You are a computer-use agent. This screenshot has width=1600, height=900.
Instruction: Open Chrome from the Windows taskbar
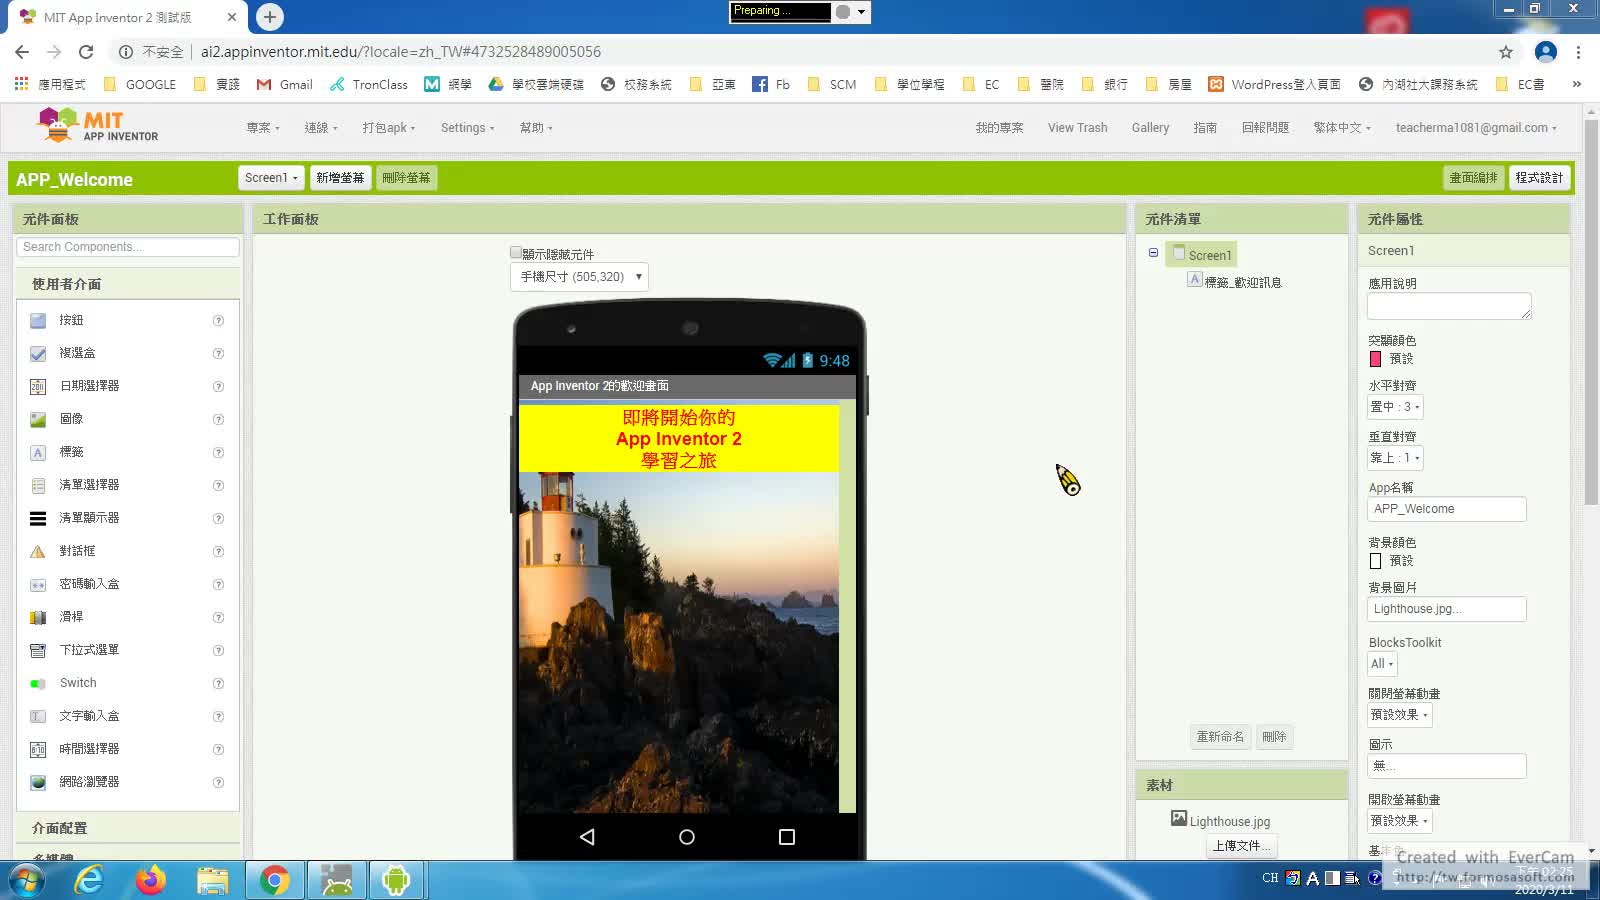click(274, 881)
